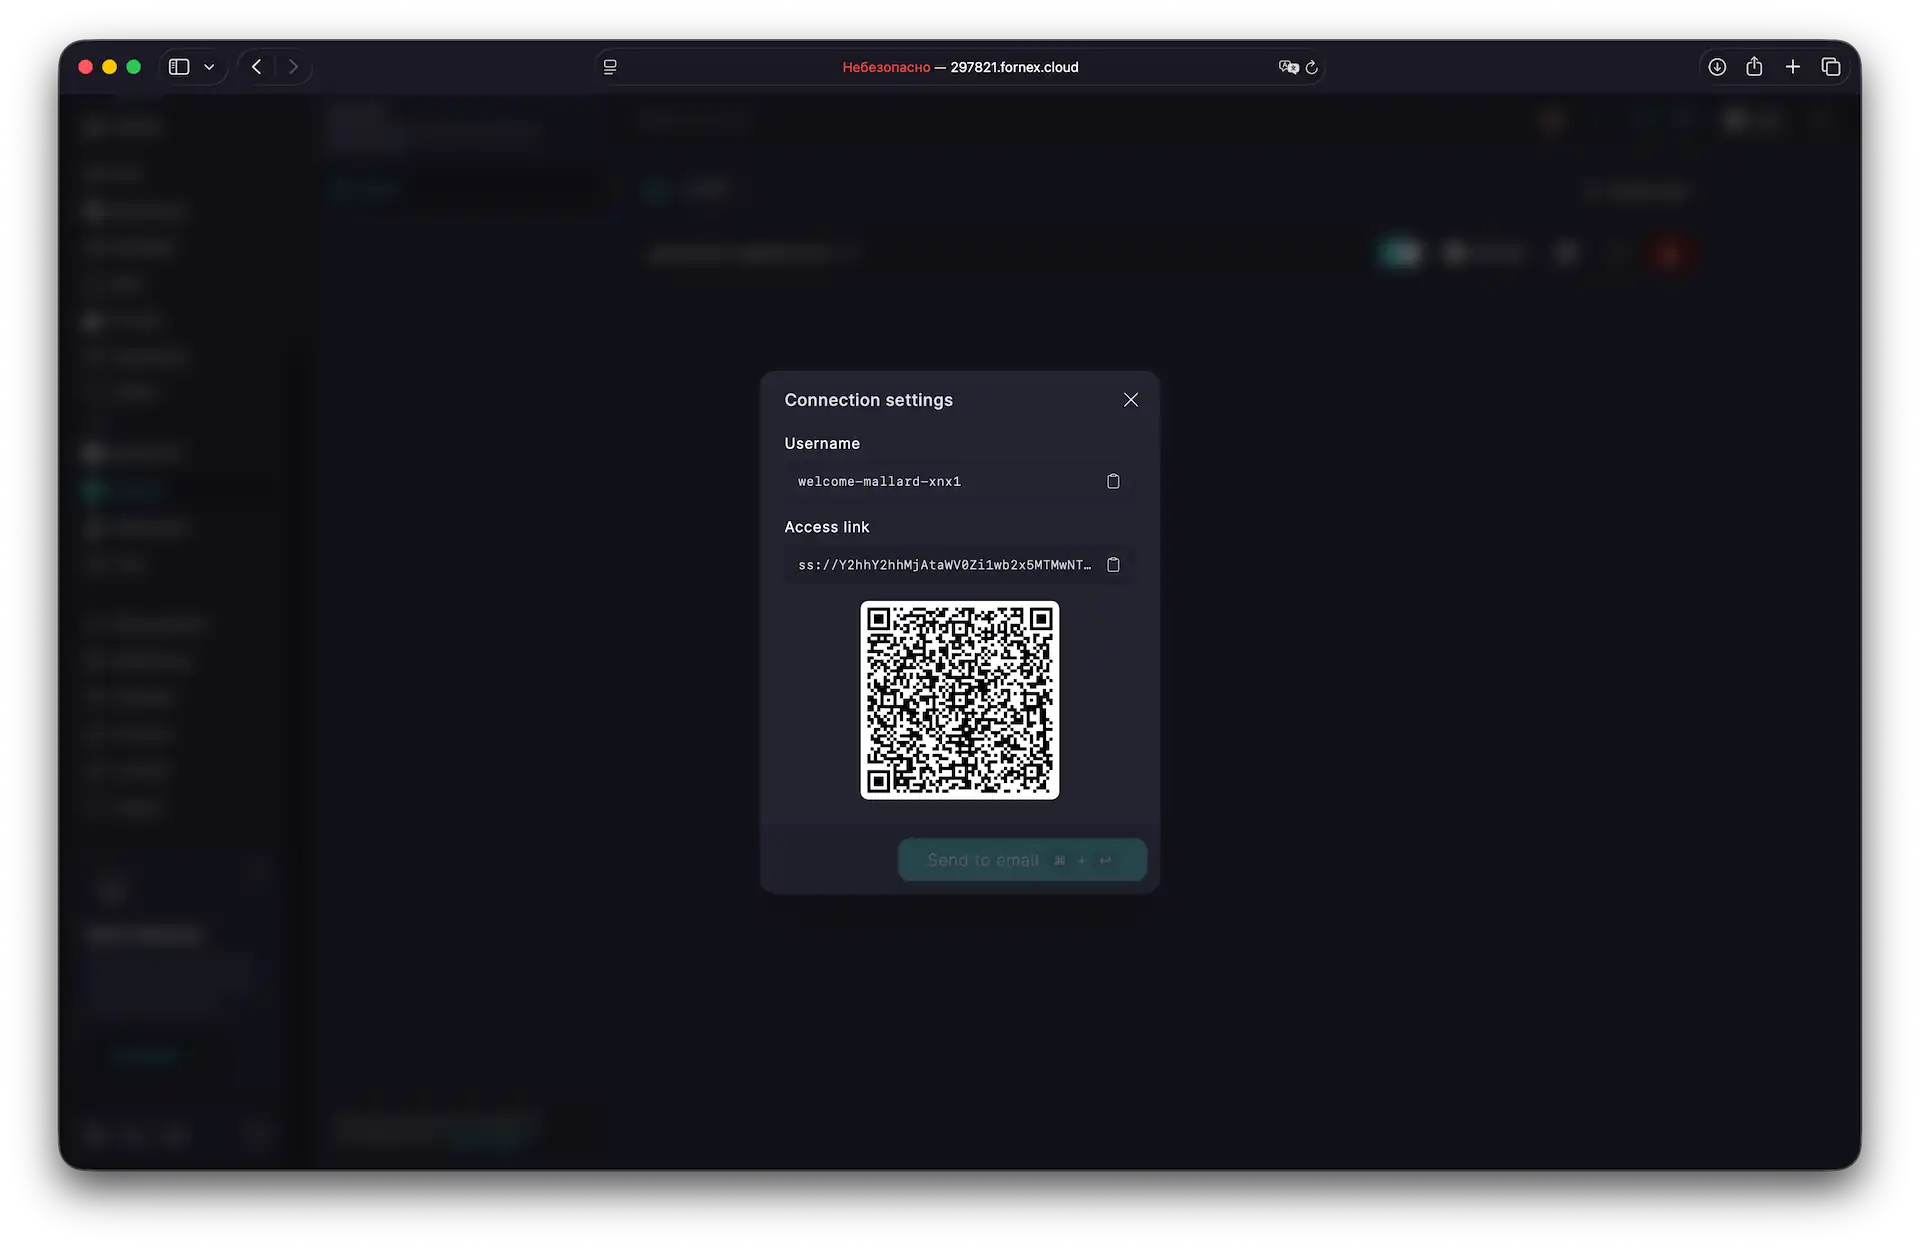Show the tab overview grid
This screenshot has height=1248, width=1920.
1831,66
